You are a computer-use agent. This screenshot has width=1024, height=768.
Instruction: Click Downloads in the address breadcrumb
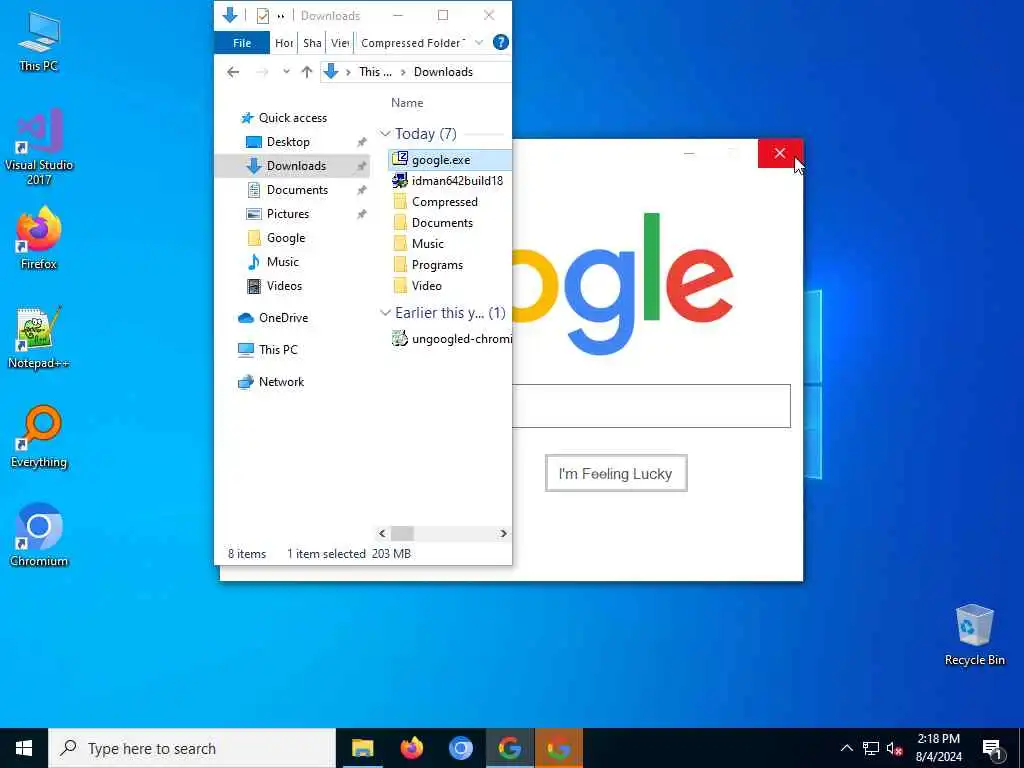pyautogui.click(x=443, y=72)
